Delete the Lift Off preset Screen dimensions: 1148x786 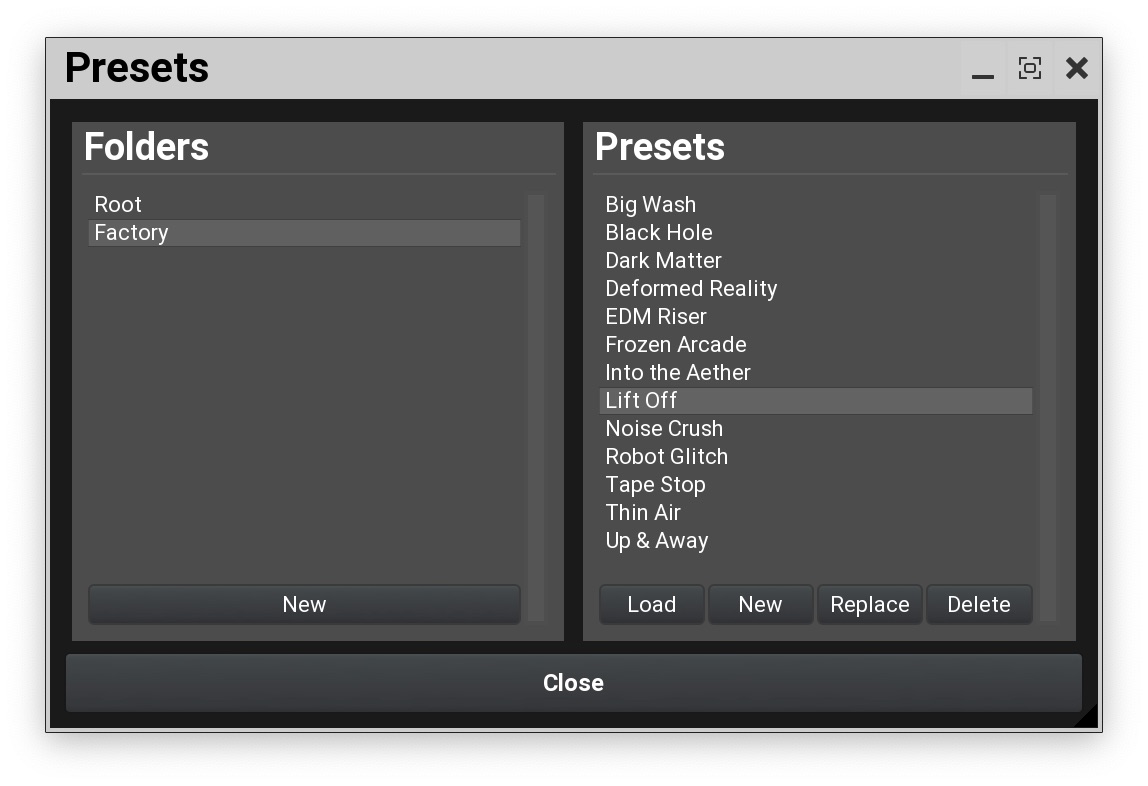point(979,604)
